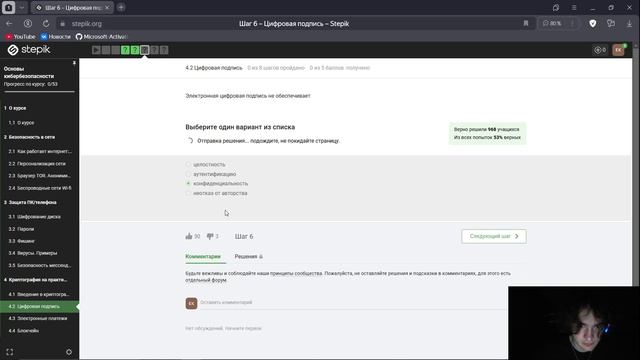Open the seventh step in step bar

coord(154,50)
